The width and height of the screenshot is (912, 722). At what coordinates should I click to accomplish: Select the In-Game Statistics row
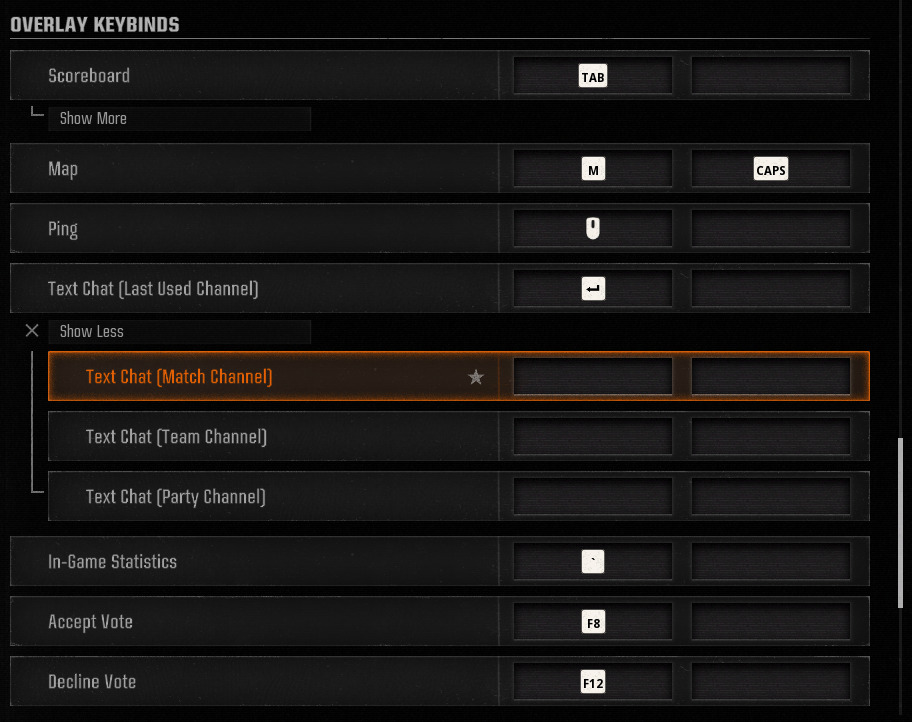[250, 561]
